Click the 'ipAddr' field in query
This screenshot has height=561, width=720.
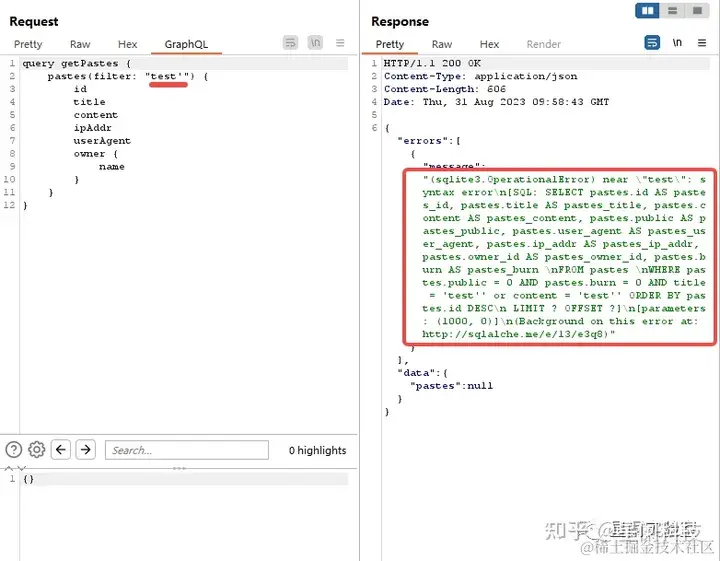coord(92,128)
